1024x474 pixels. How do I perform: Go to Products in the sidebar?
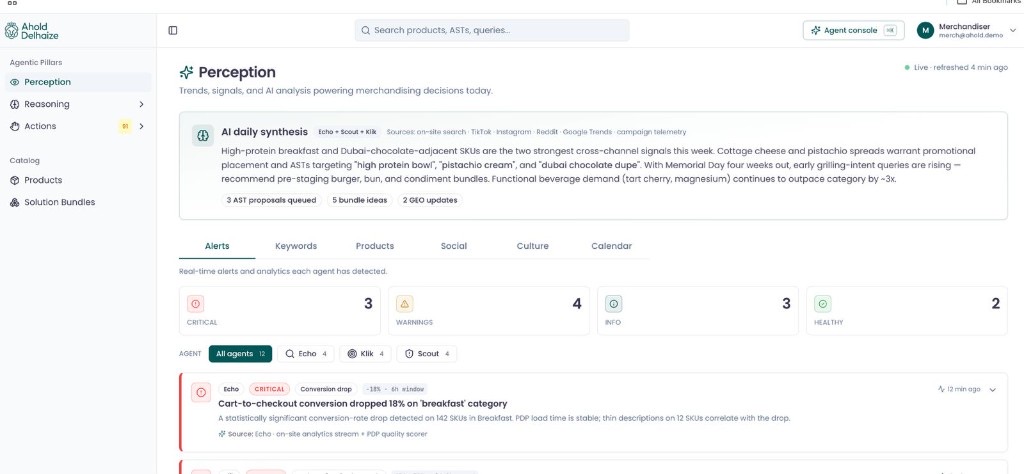pos(78,180)
